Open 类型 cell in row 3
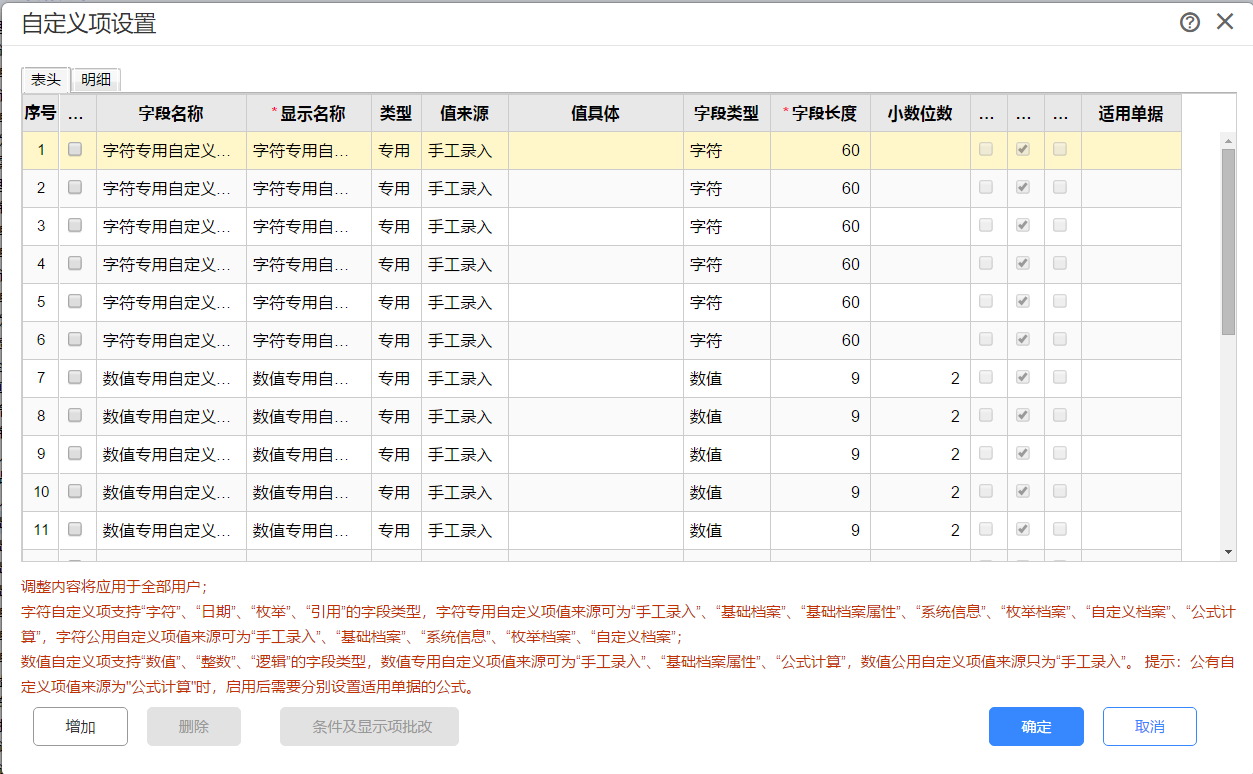The image size is (1253, 774). point(395,227)
